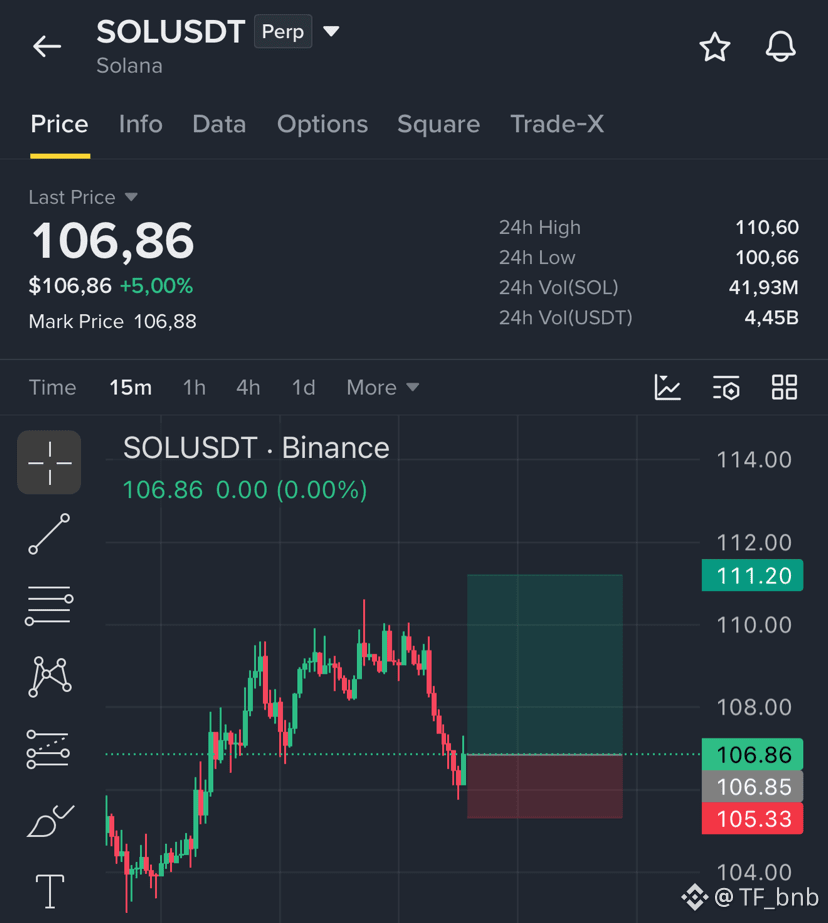This screenshot has width=828, height=923.
Task: Click the 24h Low value 100,66
Action: (x=767, y=257)
